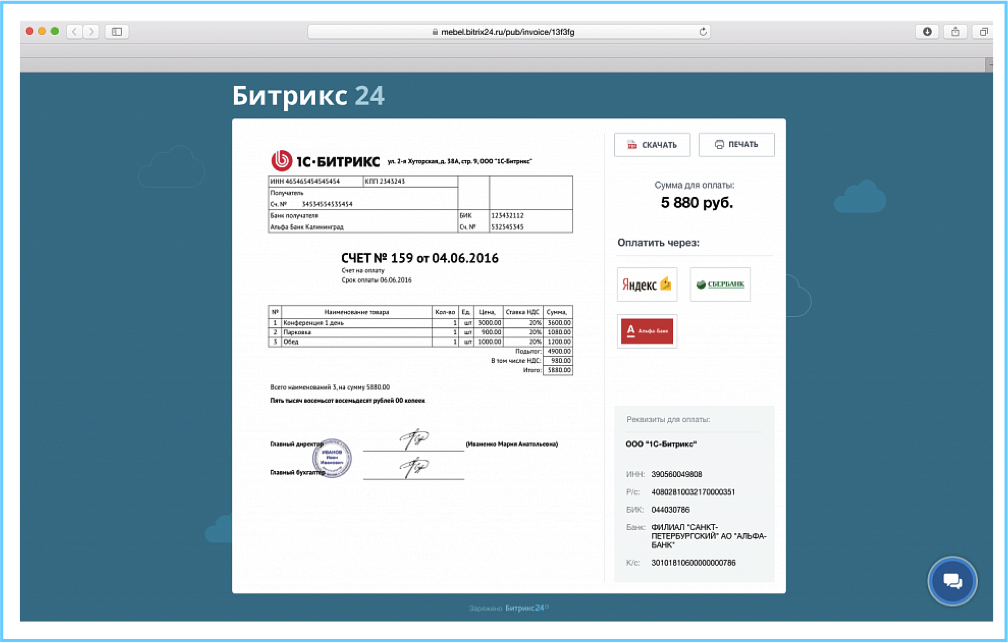Click the 1С-Битрикс logo on invoice
The width and height of the screenshot is (1008, 643).
click(x=325, y=160)
